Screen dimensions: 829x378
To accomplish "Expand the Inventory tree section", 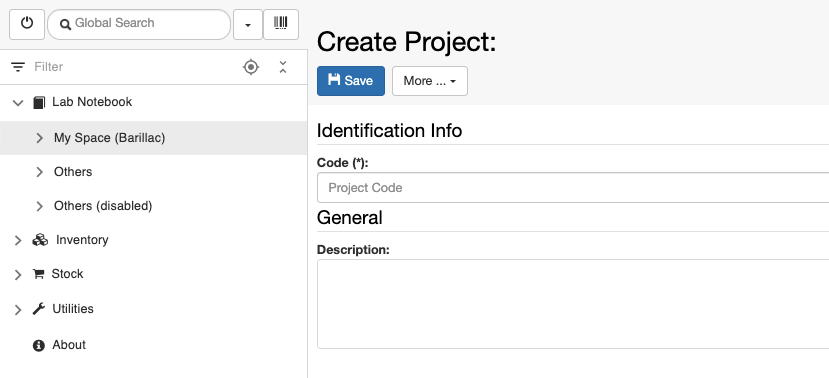I will coord(18,241).
